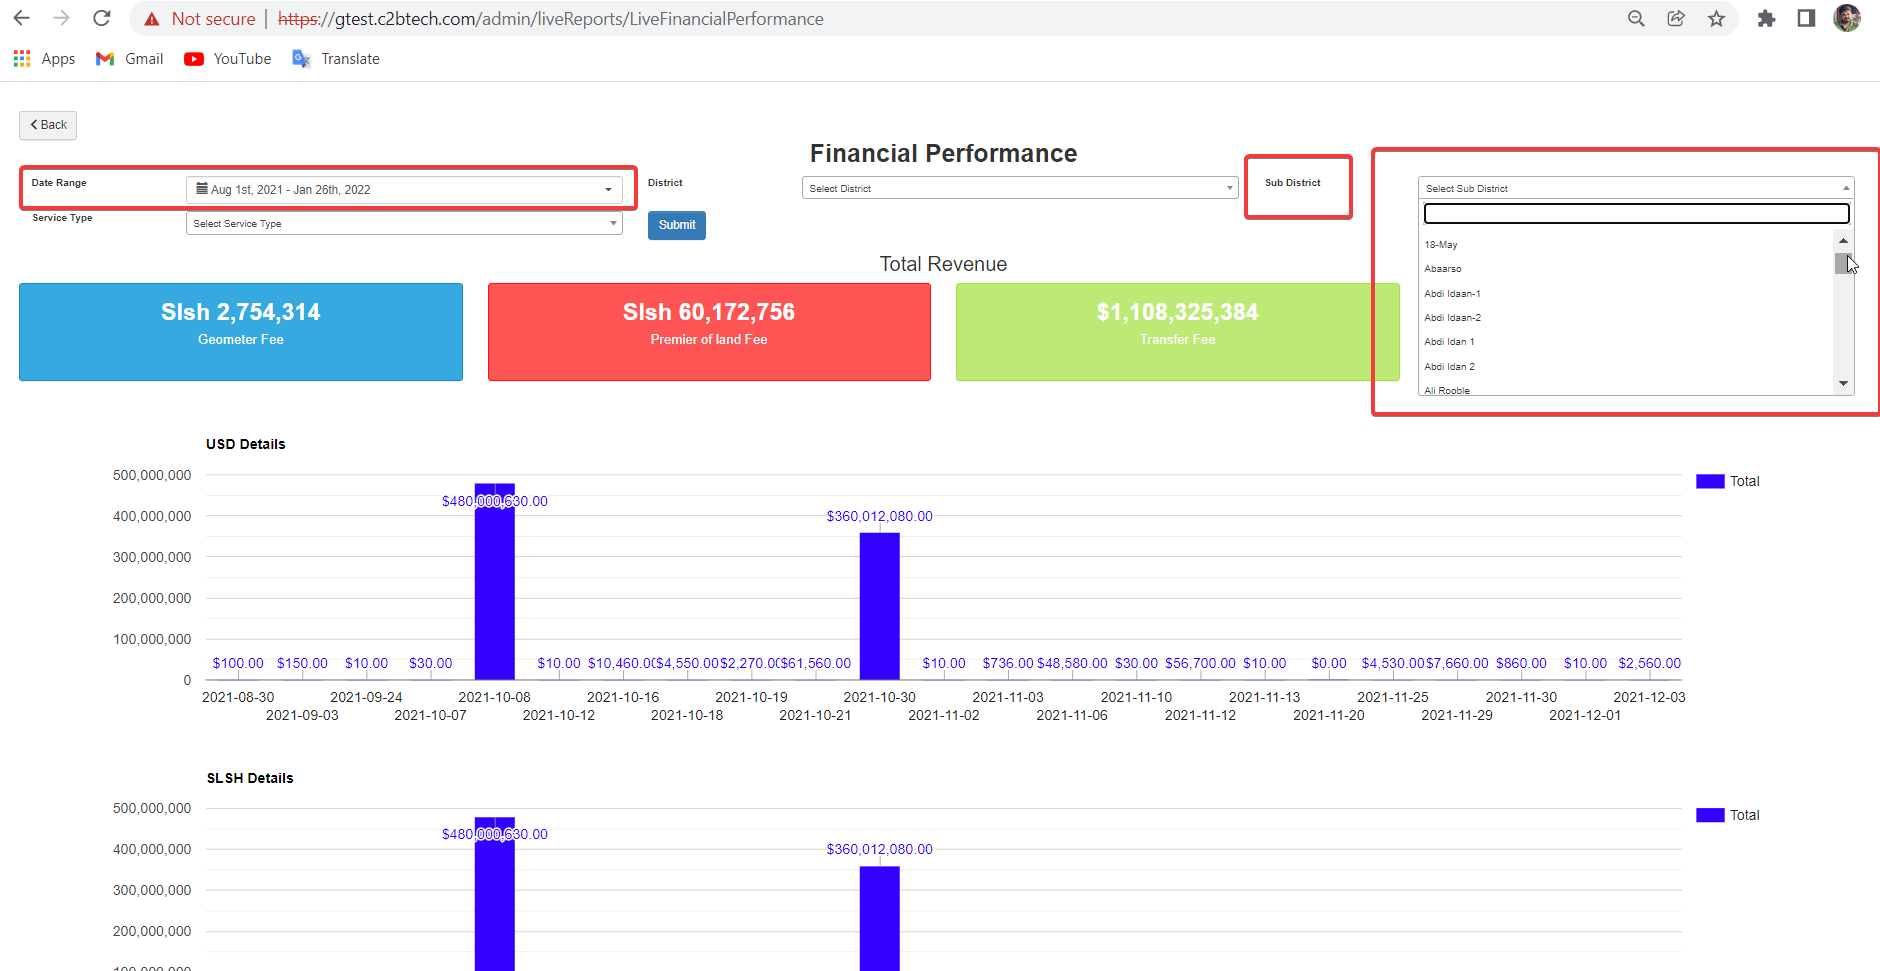The image size is (1880, 971).
Task: Open the Chrome profile avatar
Action: (1846, 18)
